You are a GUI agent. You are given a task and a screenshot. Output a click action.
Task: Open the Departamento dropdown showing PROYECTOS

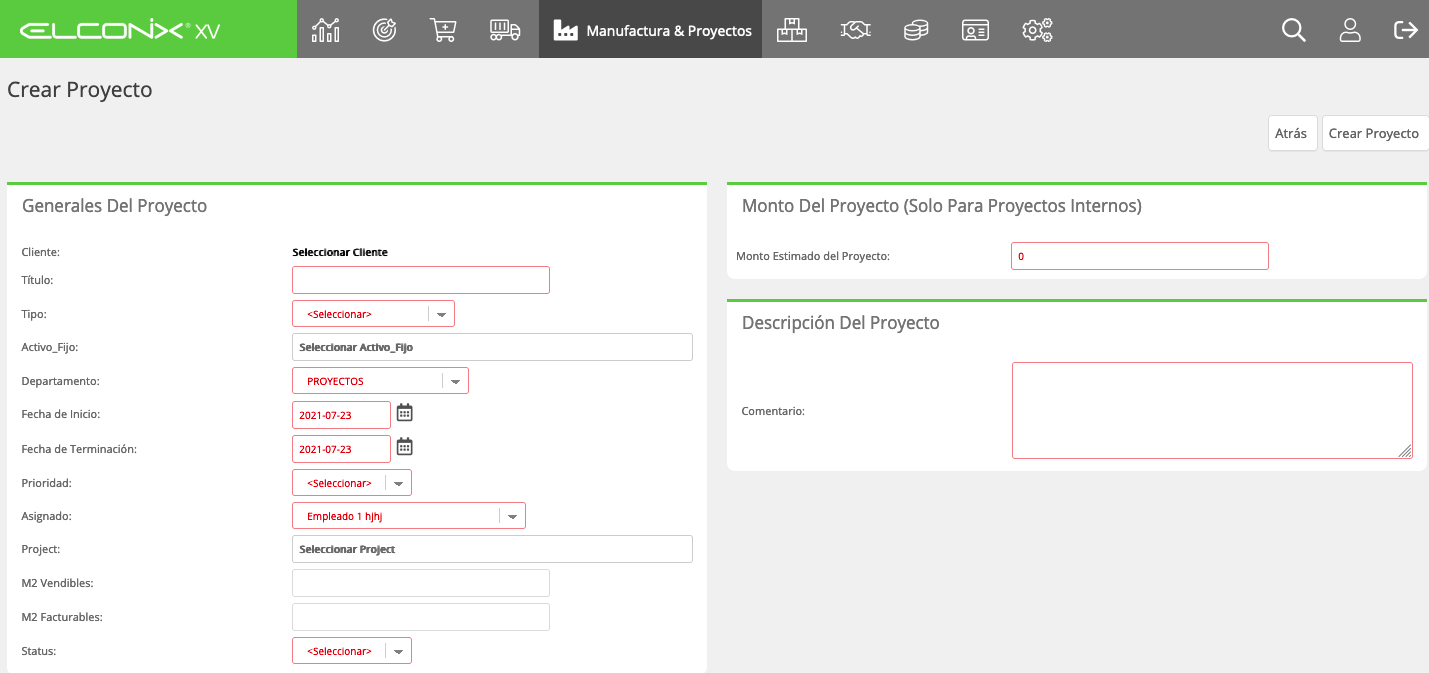click(x=380, y=381)
